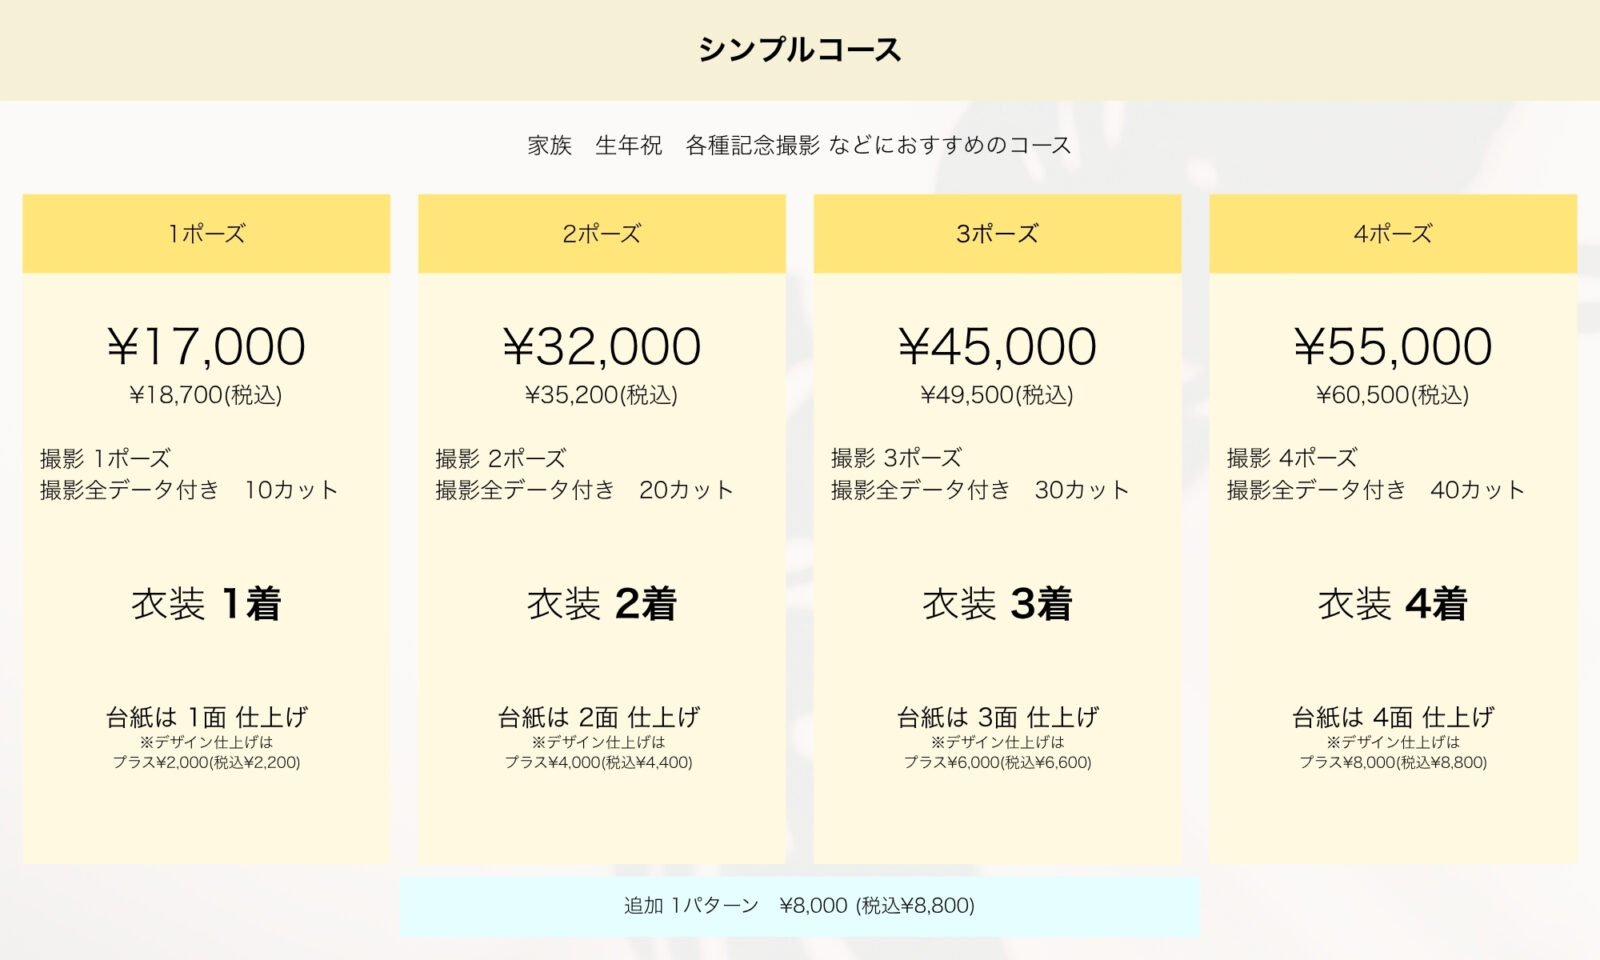
Task: Click the 衣装 1着 label
Action: click(x=206, y=604)
